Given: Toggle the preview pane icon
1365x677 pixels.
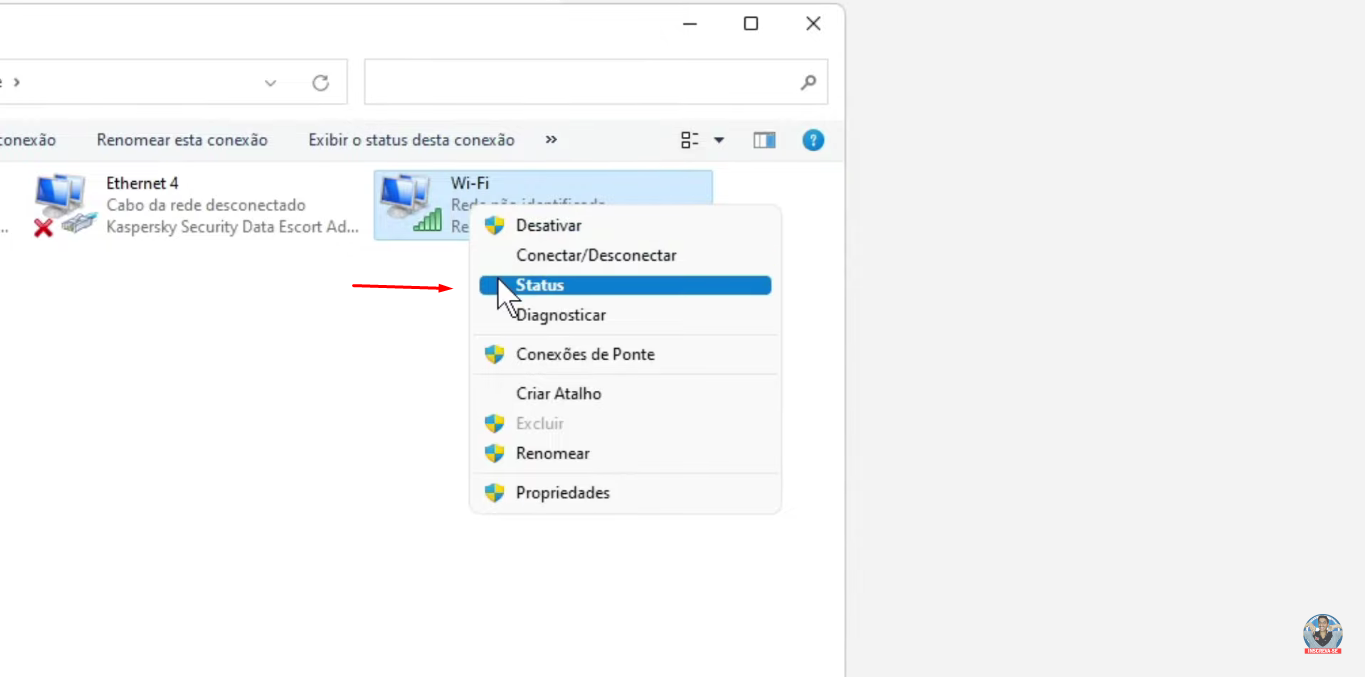Looking at the screenshot, I should click(x=764, y=140).
